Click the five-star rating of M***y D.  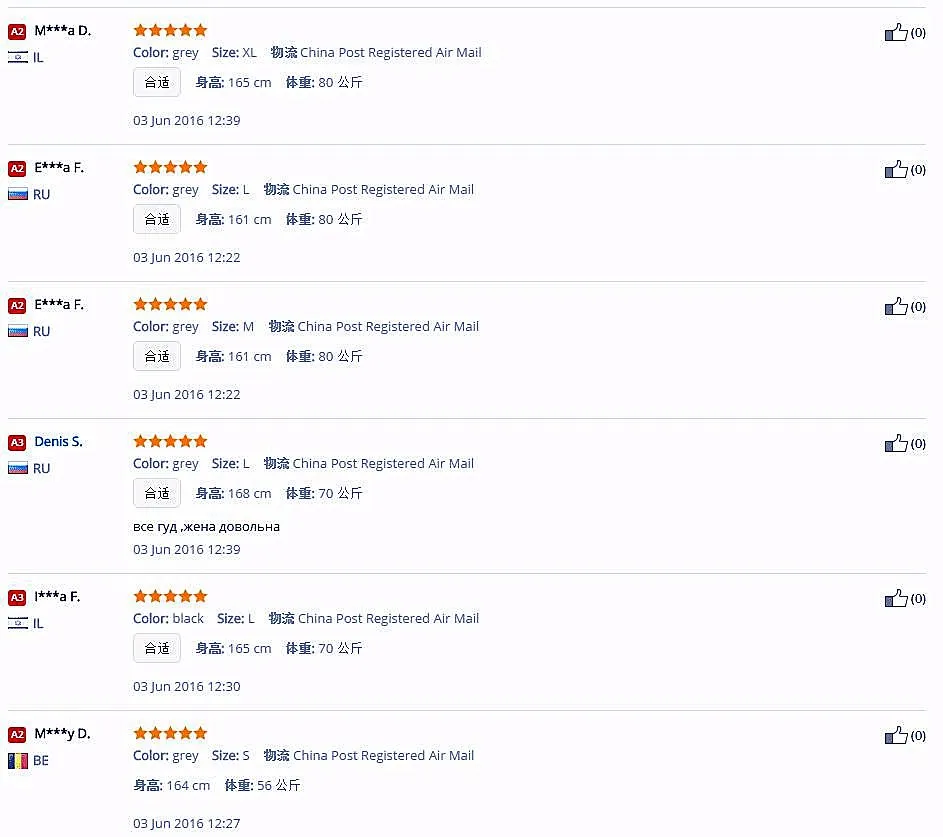pyautogui.click(x=170, y=733)
